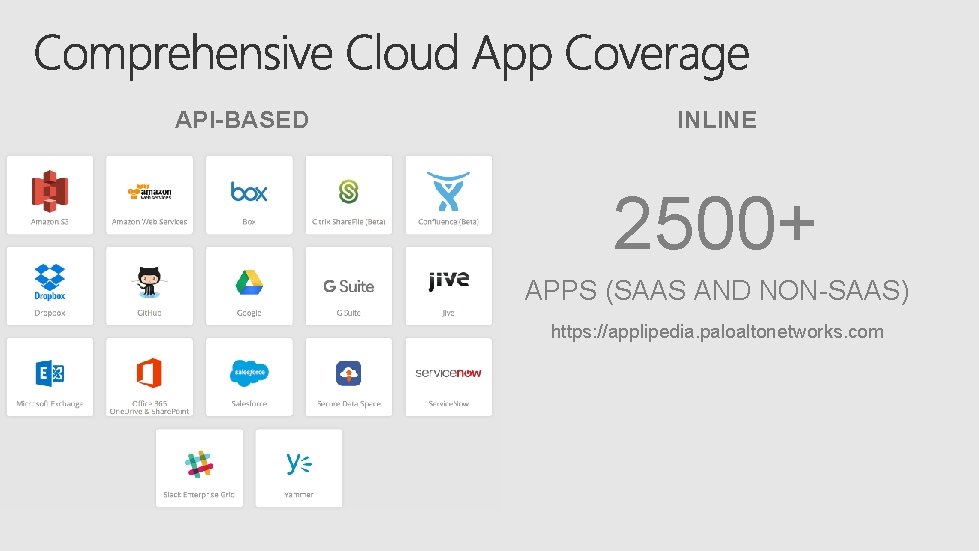
Task: Click the Google Drive icon
Action: 248,283
